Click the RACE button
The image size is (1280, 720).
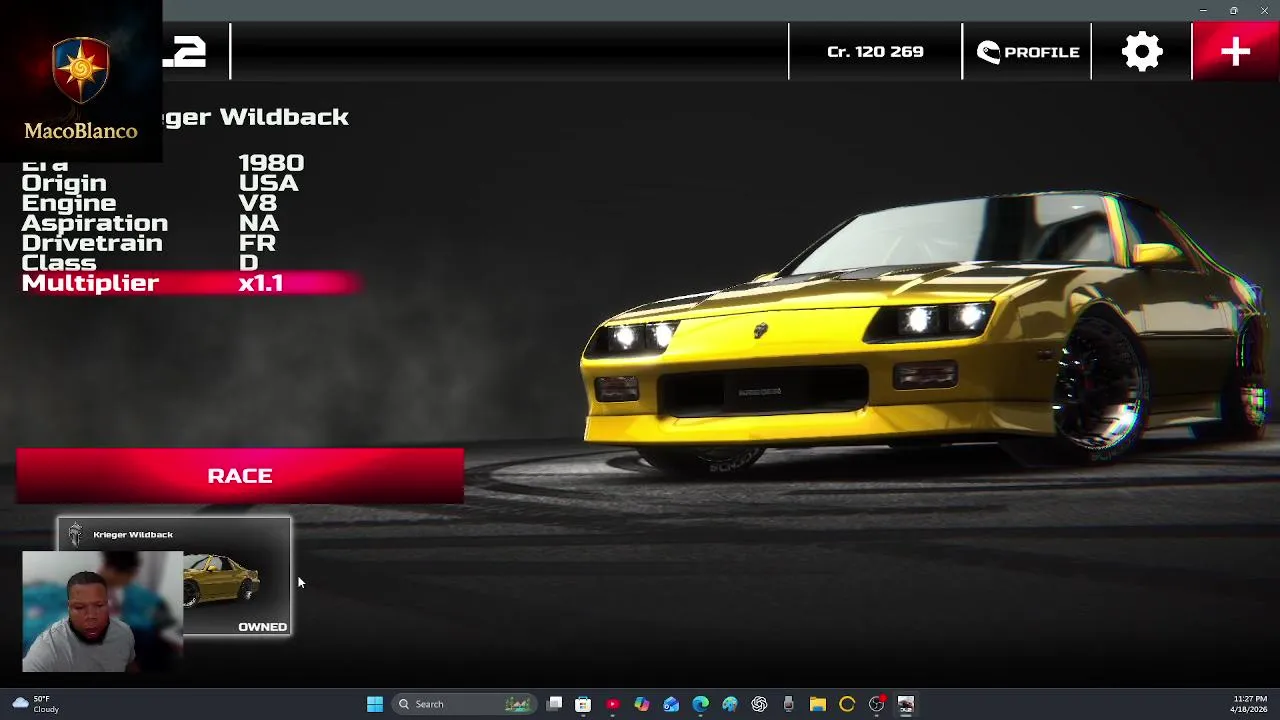[240, 476]
